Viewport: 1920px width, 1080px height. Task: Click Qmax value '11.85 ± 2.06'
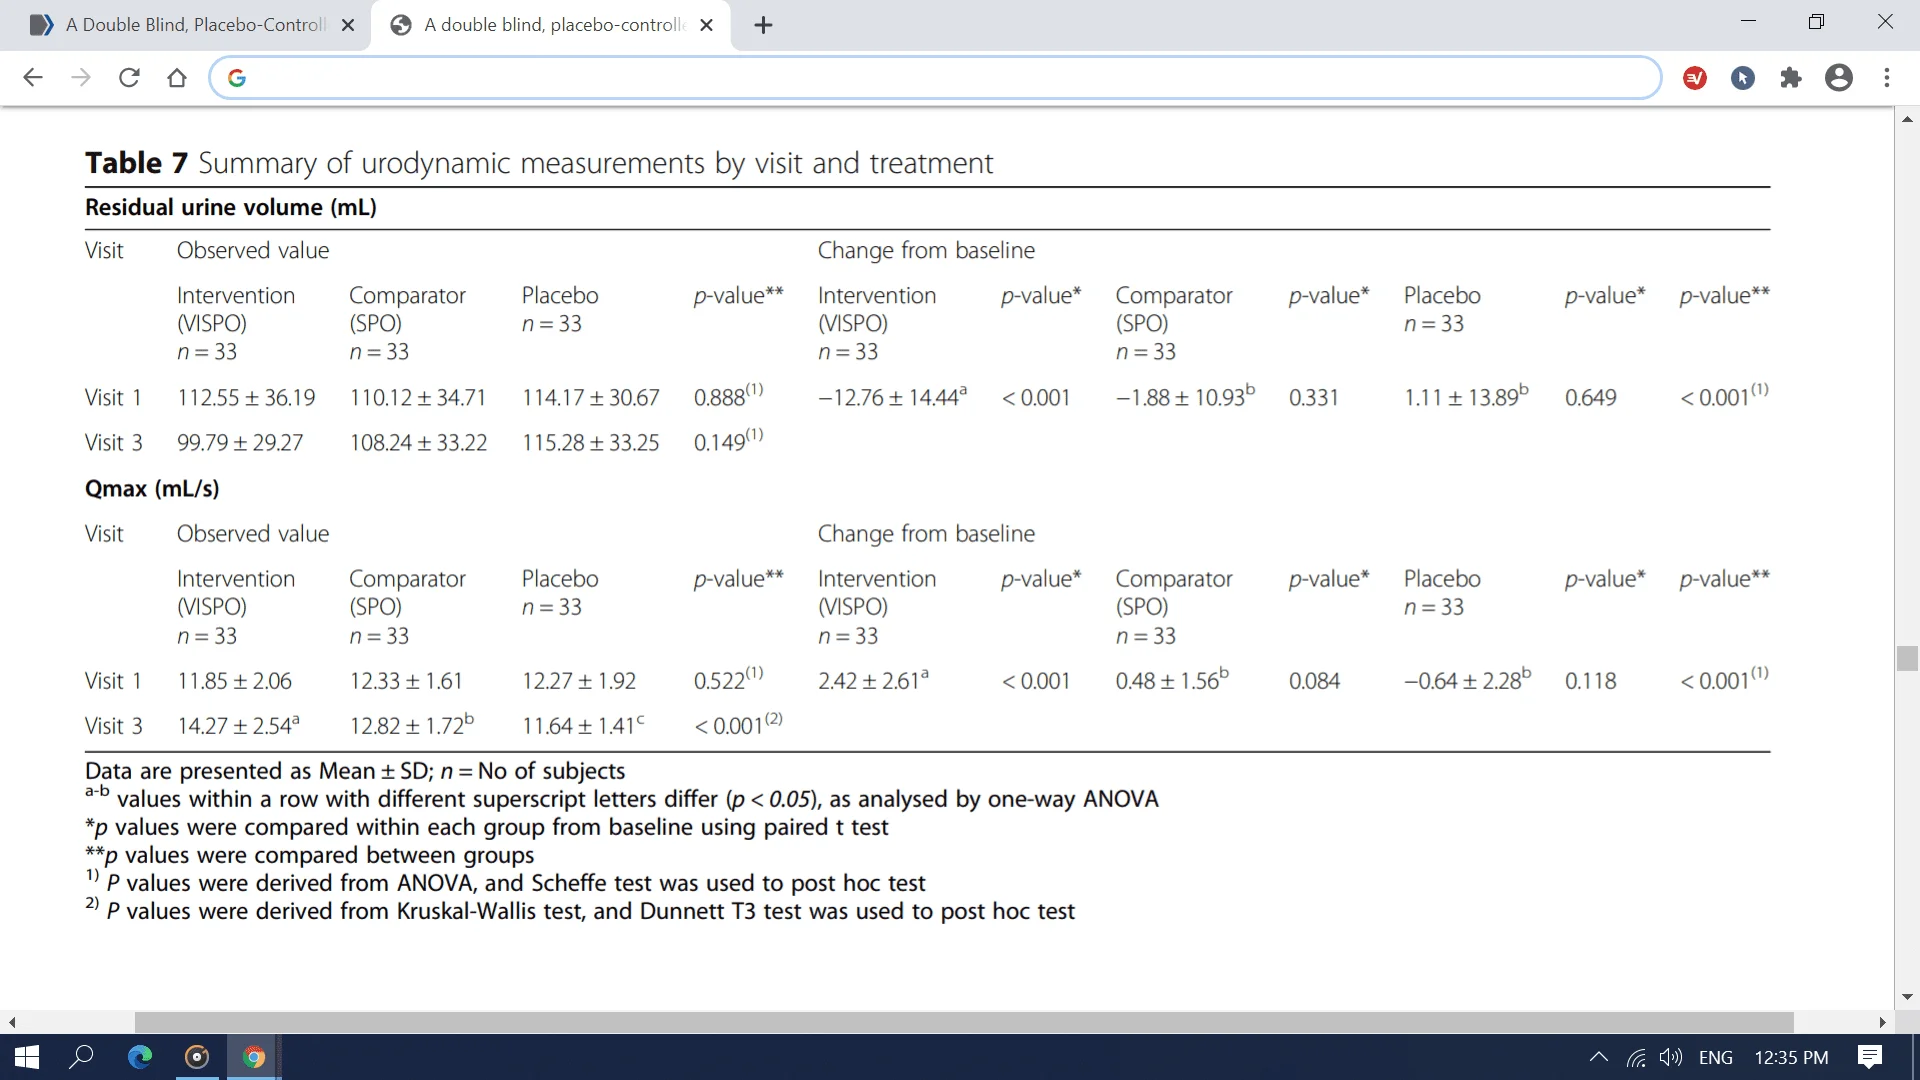tap(234, 681)
